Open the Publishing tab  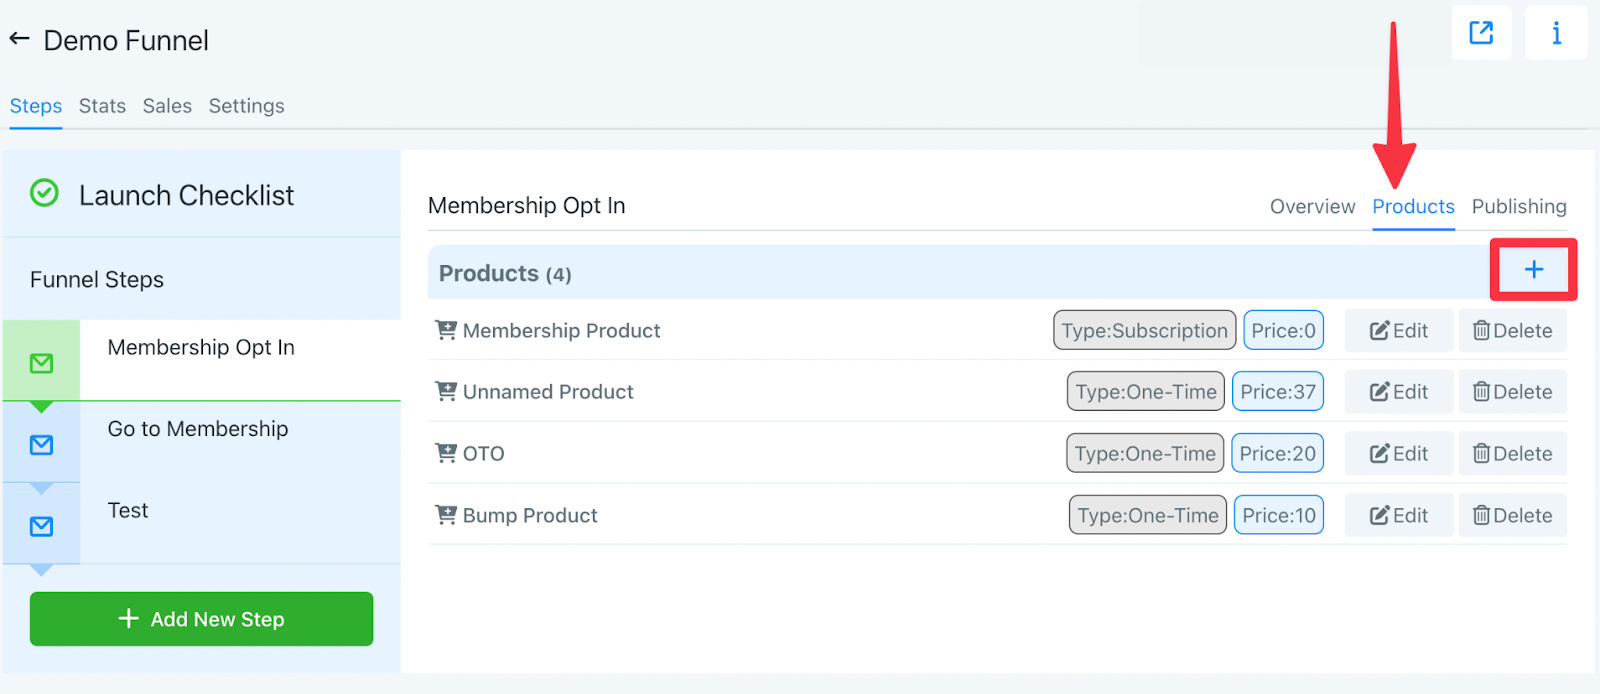tap(1518, 206)
